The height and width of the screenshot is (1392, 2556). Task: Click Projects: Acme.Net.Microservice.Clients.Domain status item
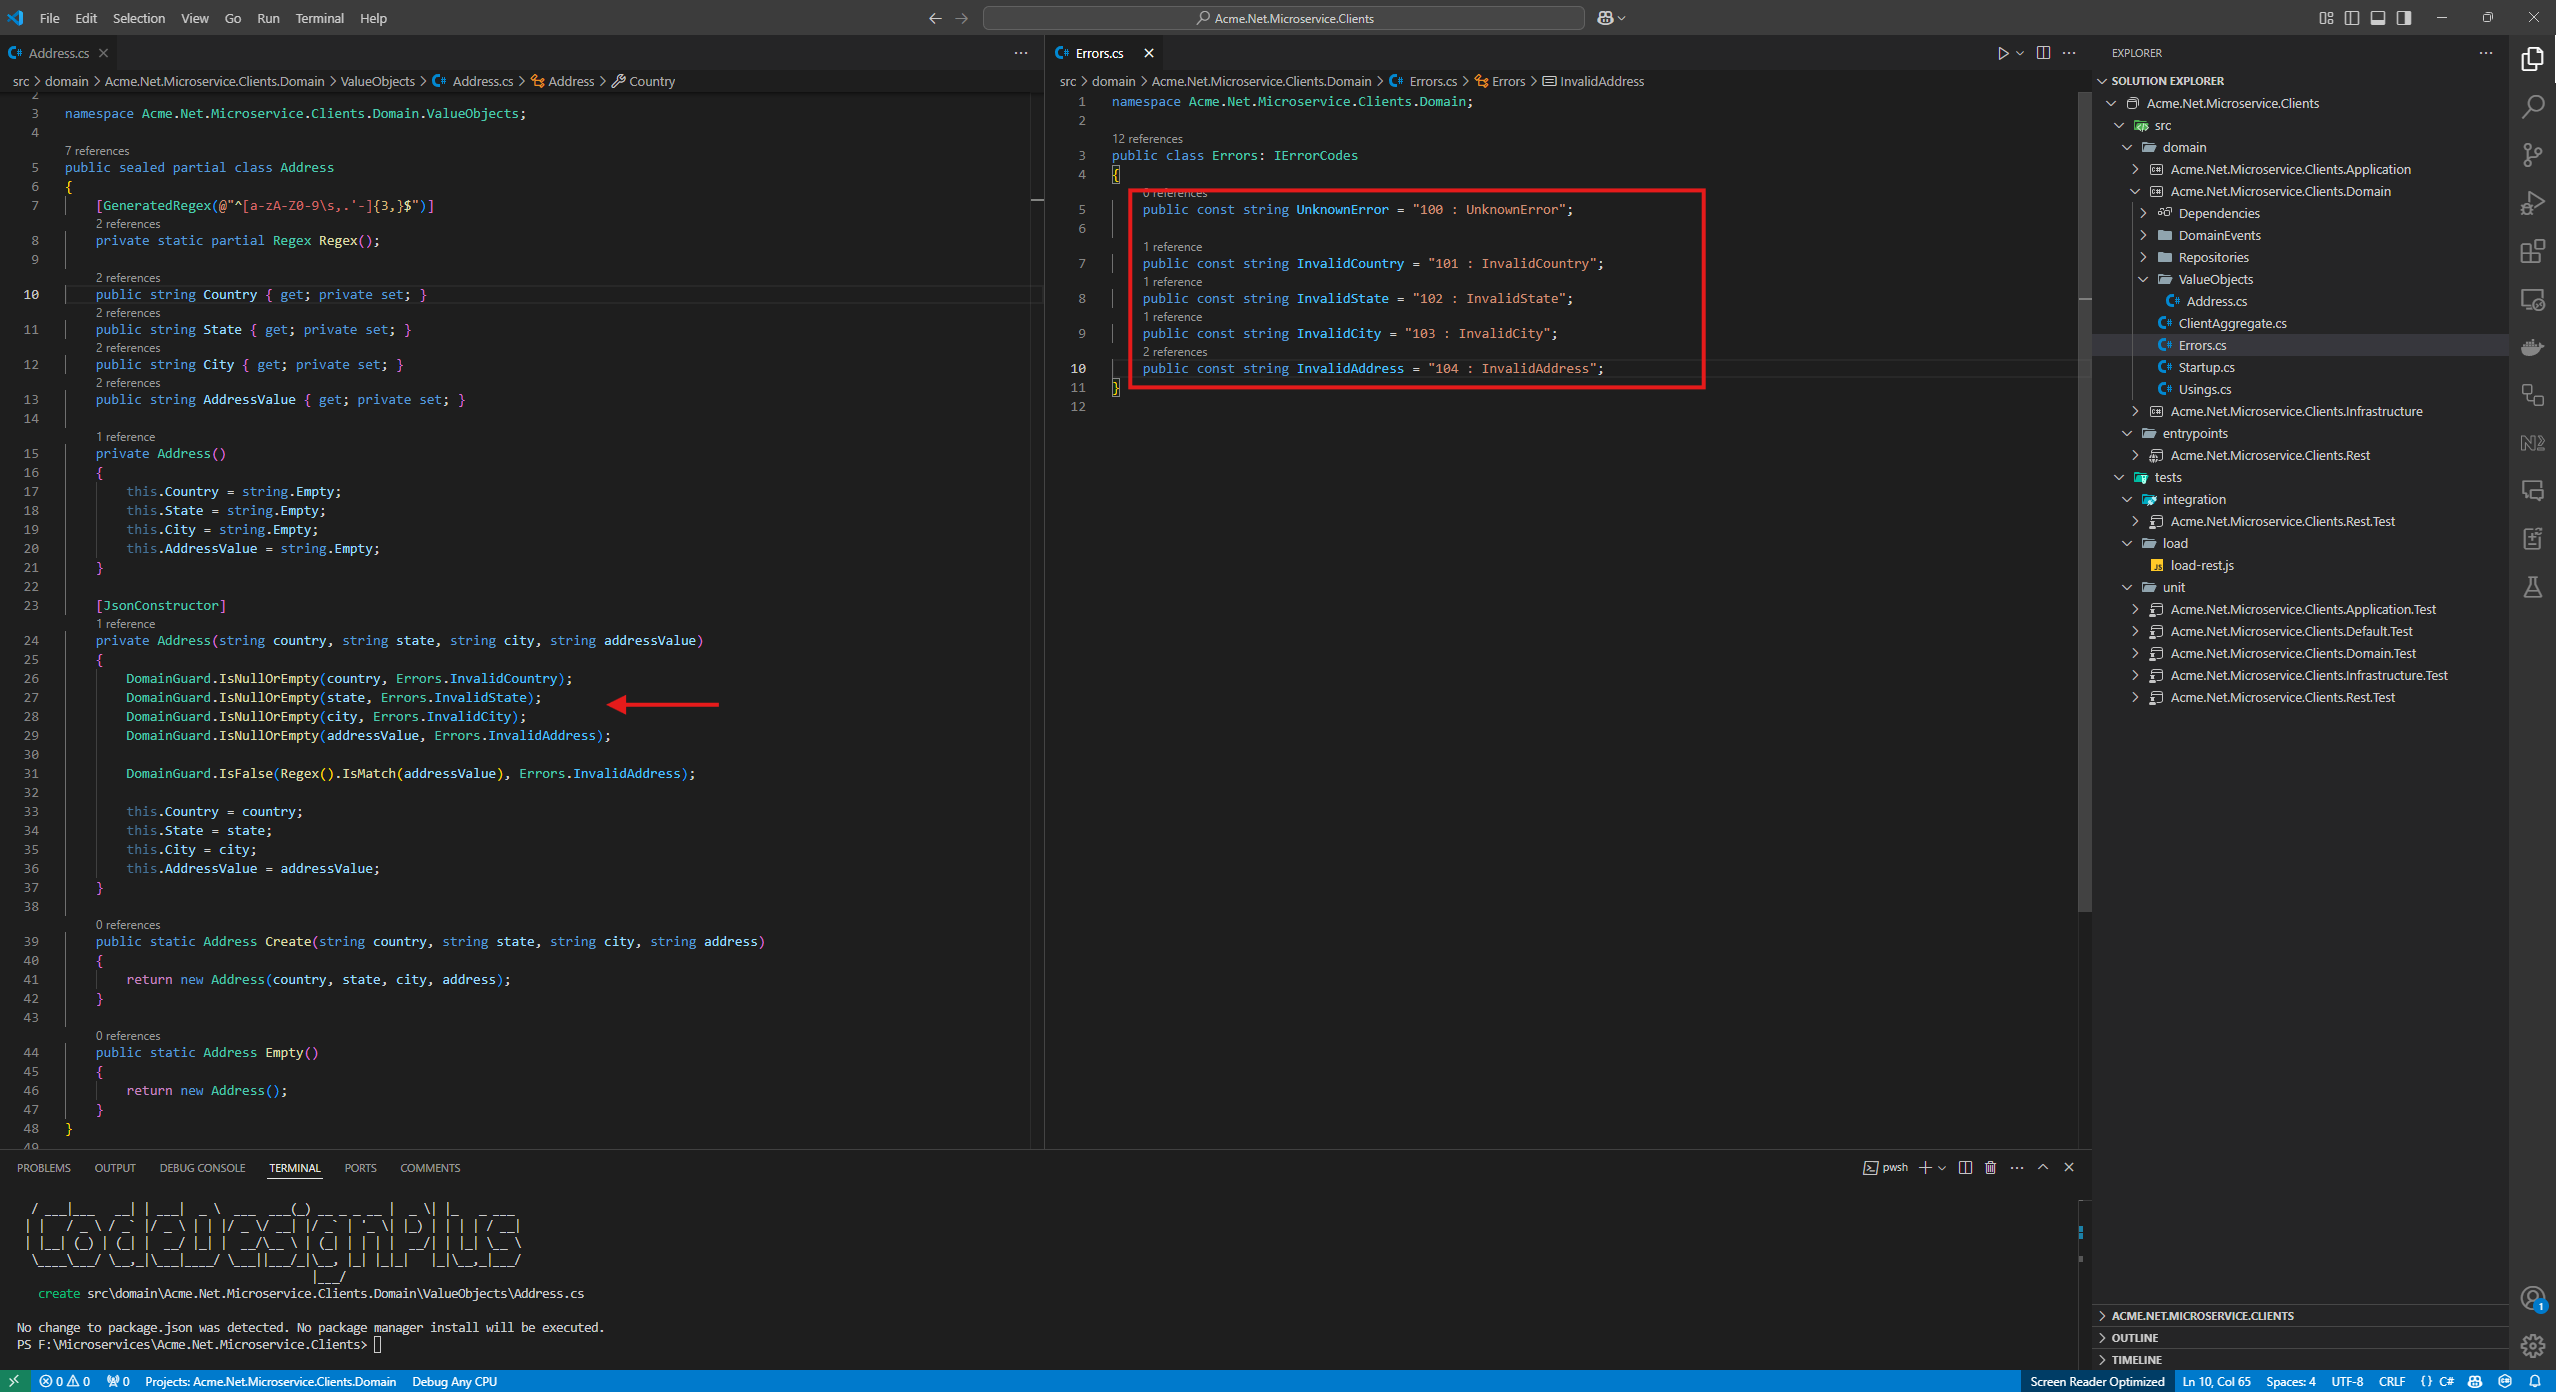click(271, 1381)
